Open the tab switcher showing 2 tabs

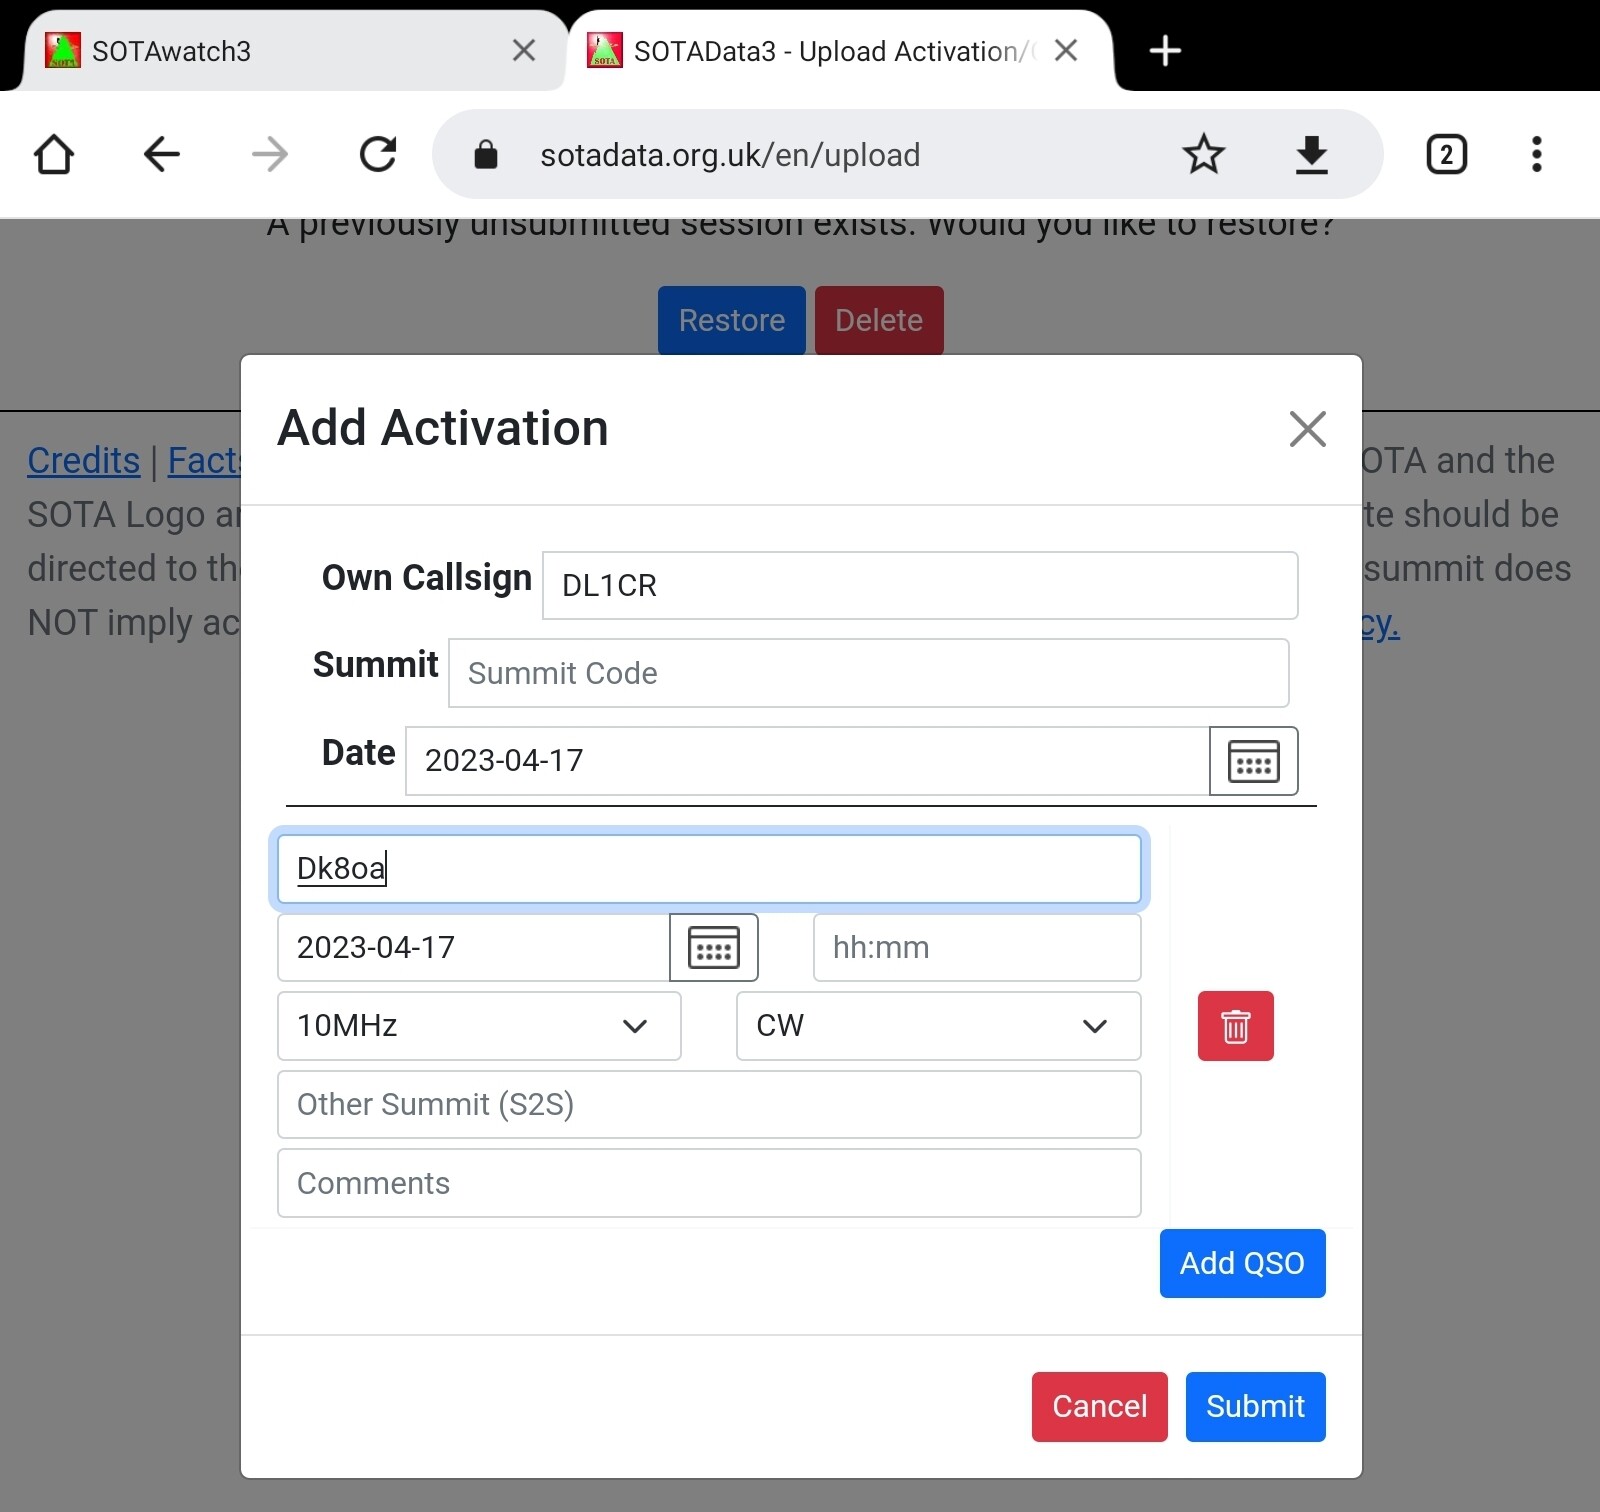point(1446,155)
